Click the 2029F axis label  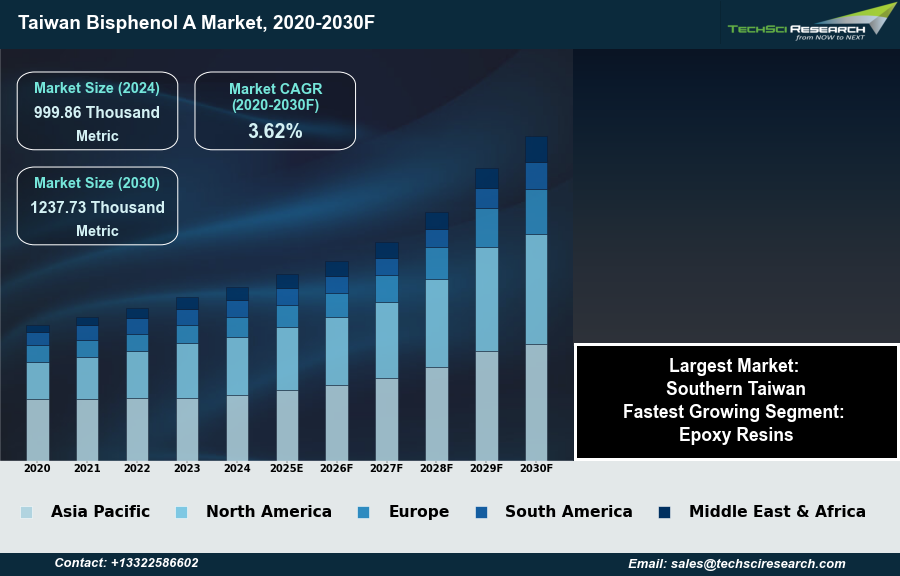(487, 468)
